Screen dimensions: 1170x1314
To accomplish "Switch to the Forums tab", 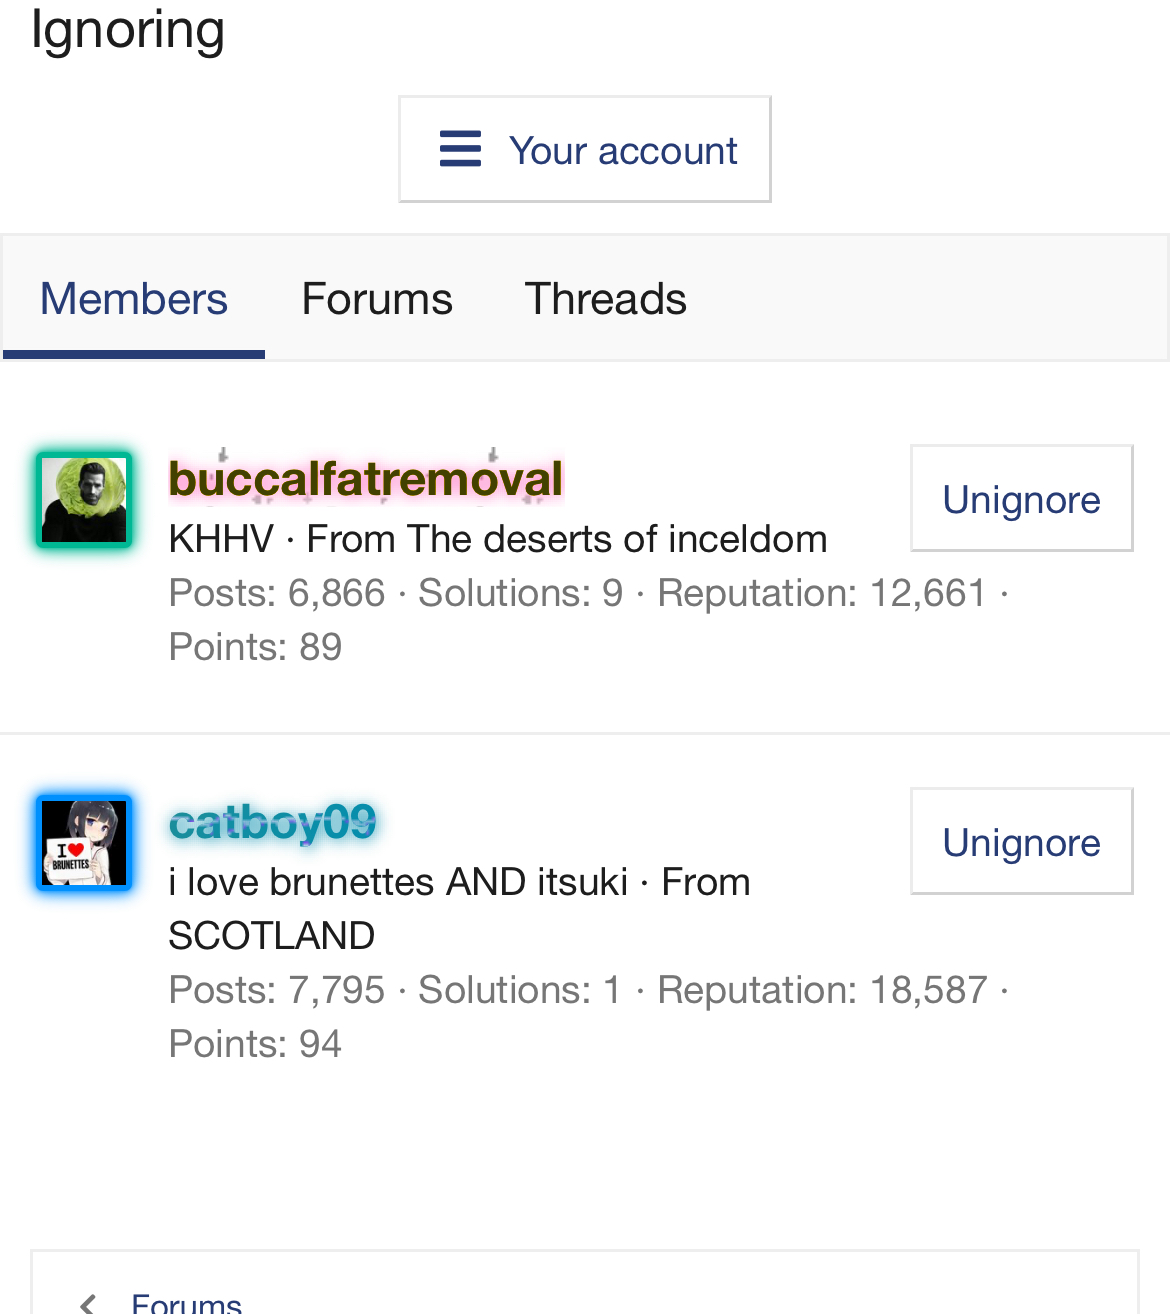I will 377,299.
